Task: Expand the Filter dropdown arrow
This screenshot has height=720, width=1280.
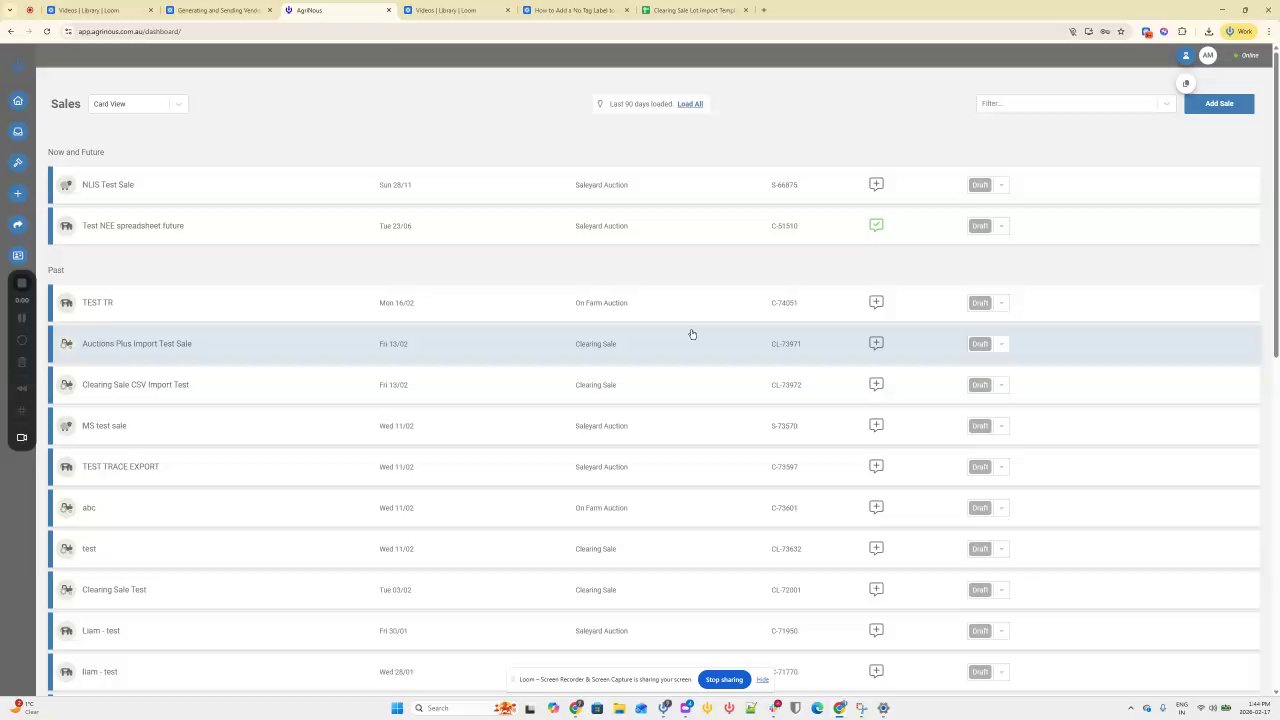Action: click(x=1166, y=104)
